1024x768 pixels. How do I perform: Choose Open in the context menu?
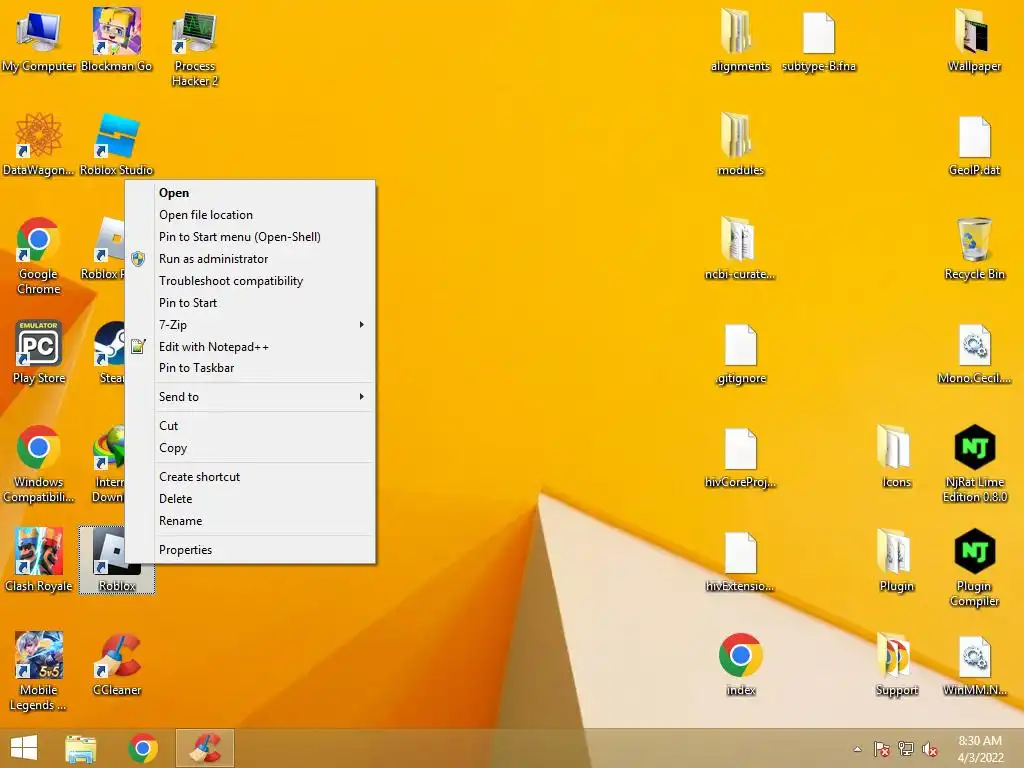[264, 193]
